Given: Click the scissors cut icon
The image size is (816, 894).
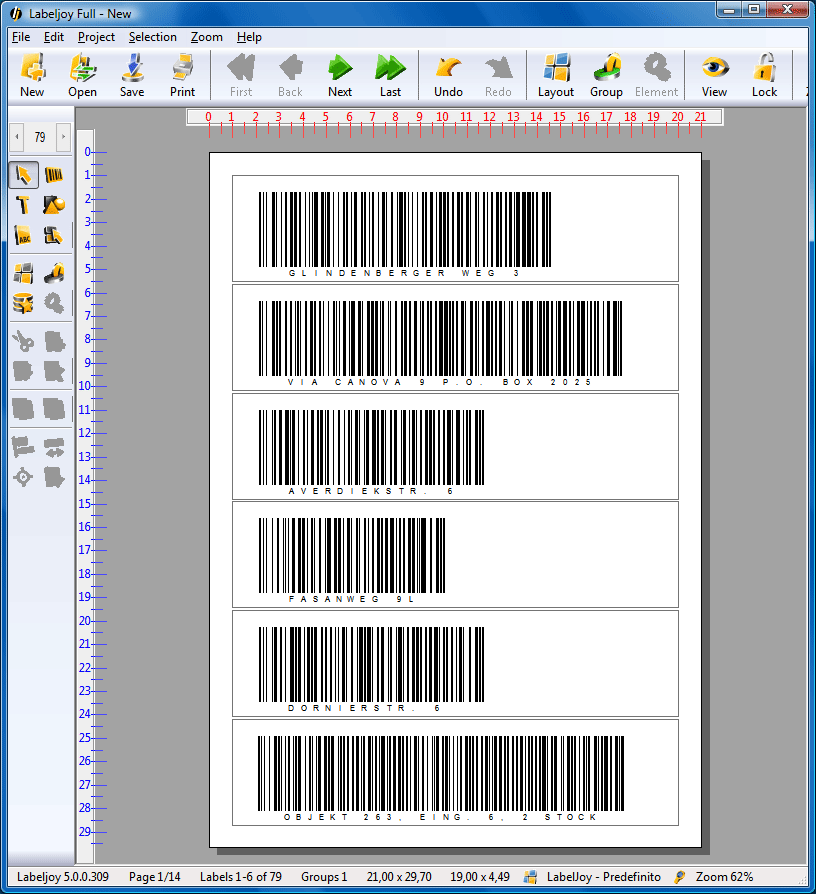Looking at the screenshot, I should pyautogui.click(x=23, y=341).
